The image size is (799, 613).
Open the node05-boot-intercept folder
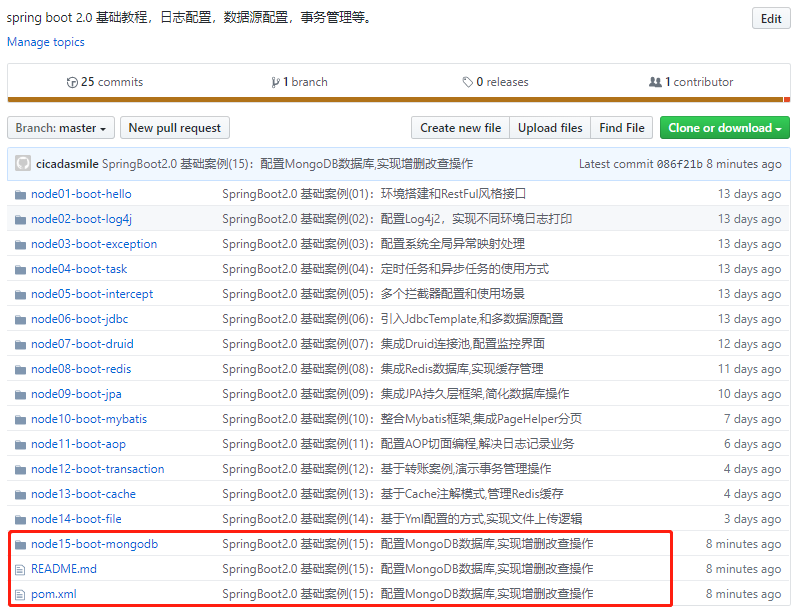92,294
